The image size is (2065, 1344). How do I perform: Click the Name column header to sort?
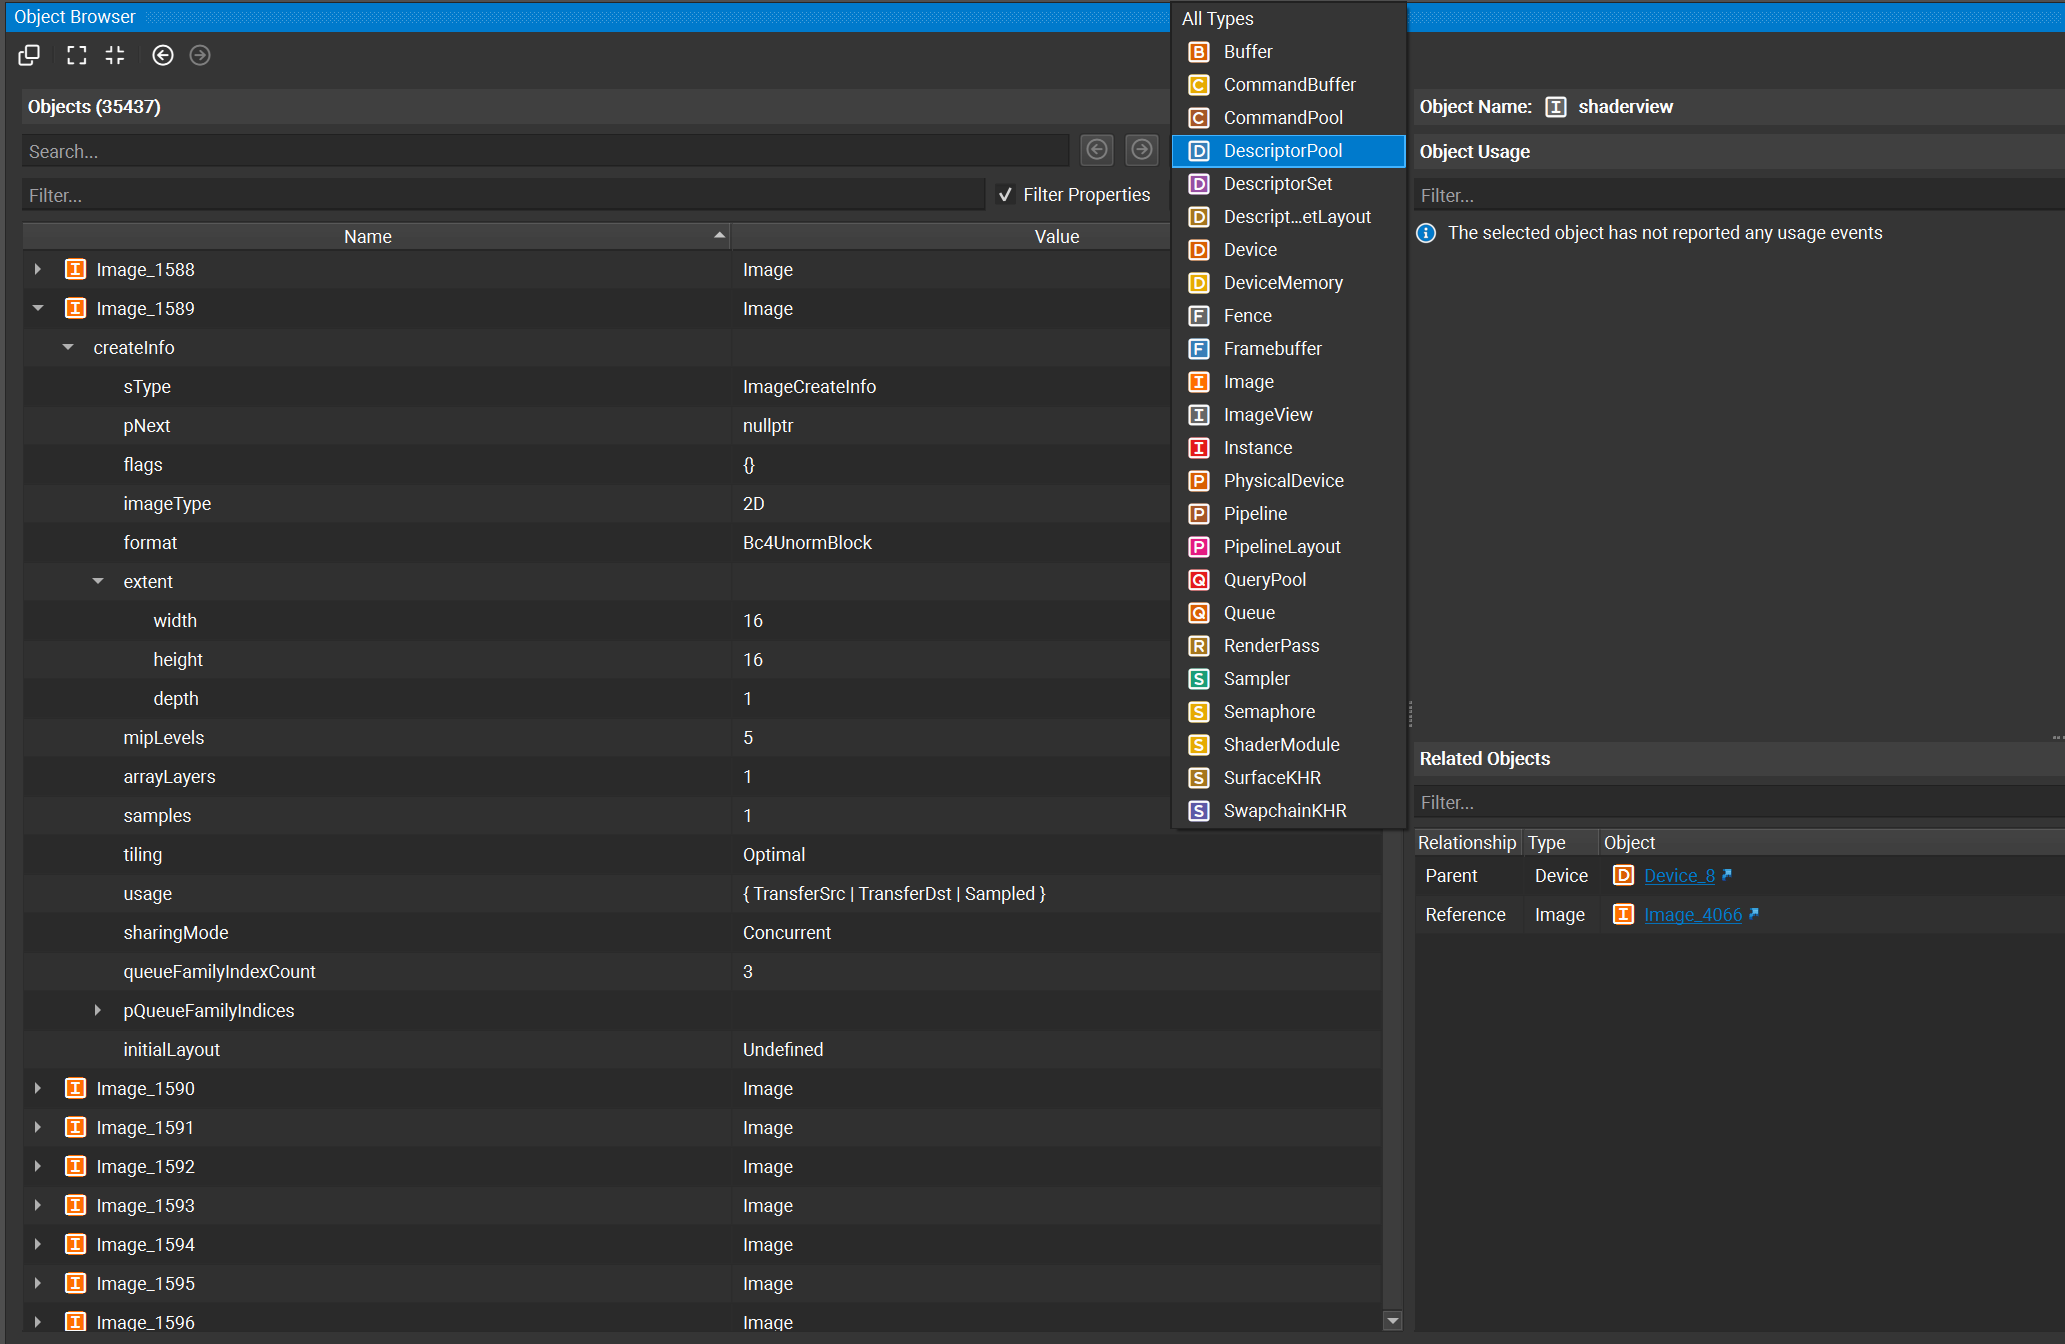[x=367, y=236]
